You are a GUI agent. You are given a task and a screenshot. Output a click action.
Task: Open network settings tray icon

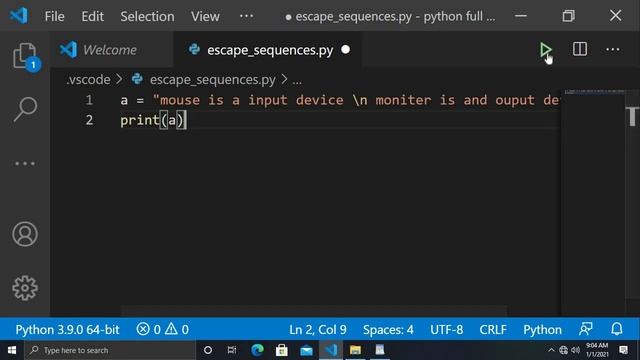(x=563, y=350)
